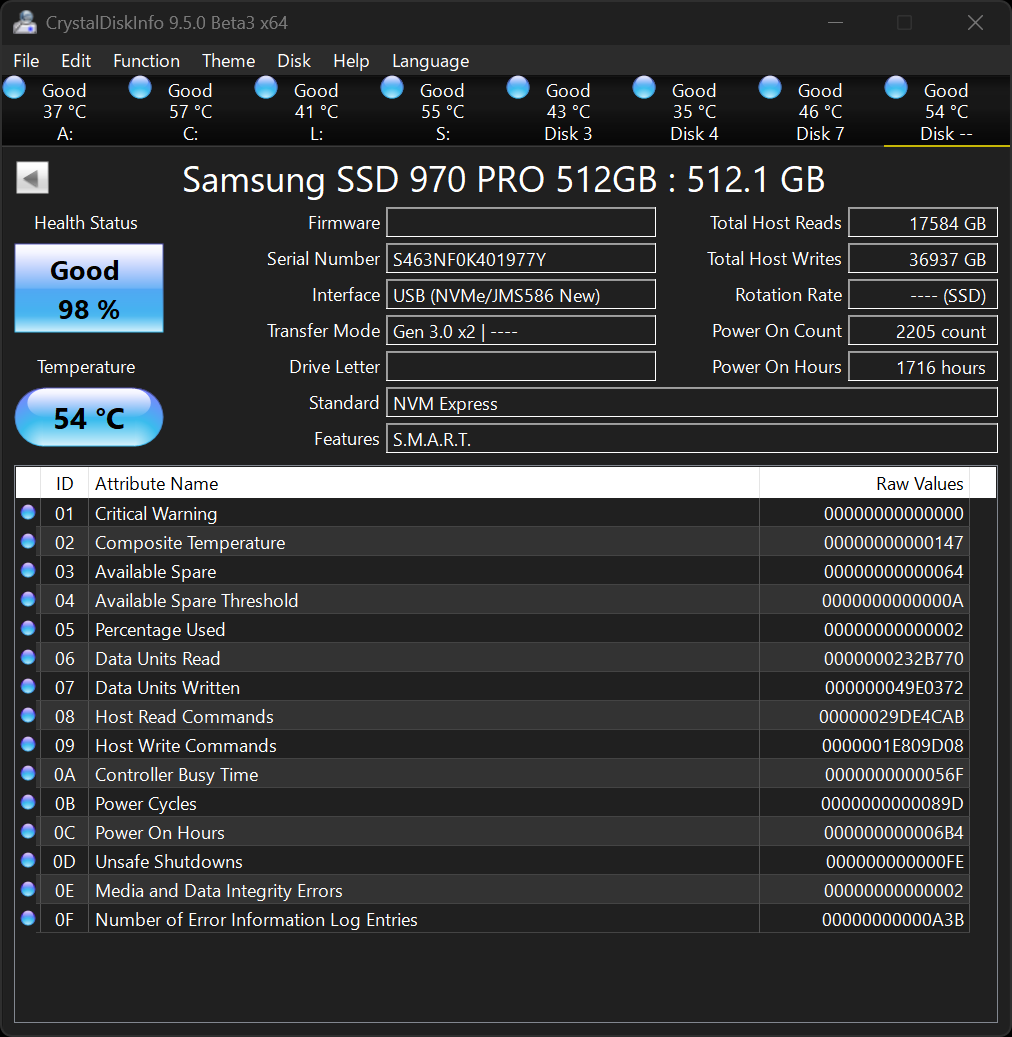Viewport: 1012px width, 1037px height.
Task: Click the Good 98% health status badge
Action: tap(88, 287)
